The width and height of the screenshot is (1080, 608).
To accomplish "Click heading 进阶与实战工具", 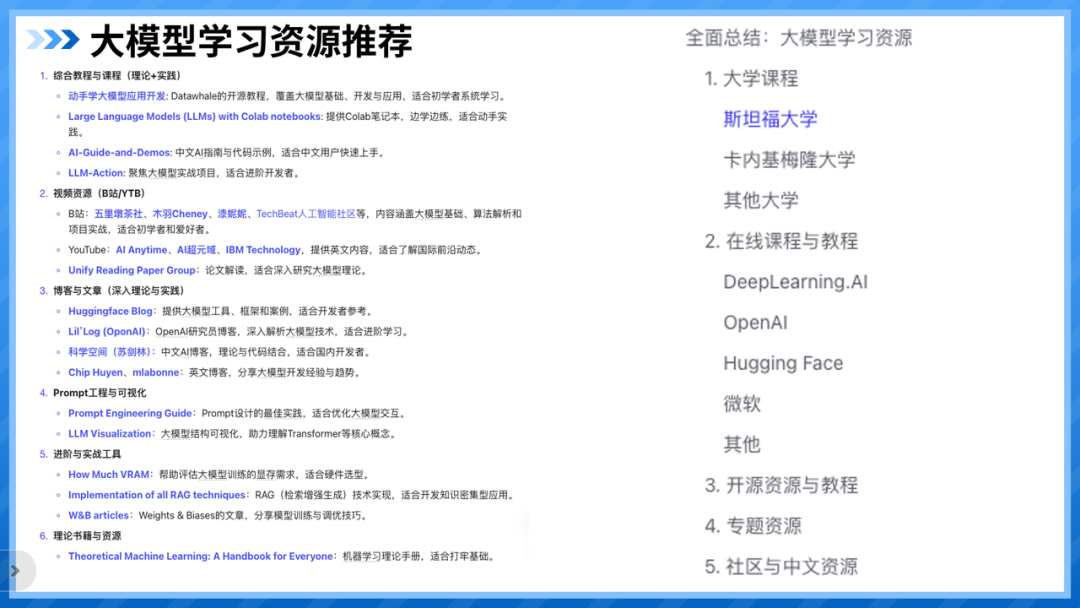I will 87,454.
